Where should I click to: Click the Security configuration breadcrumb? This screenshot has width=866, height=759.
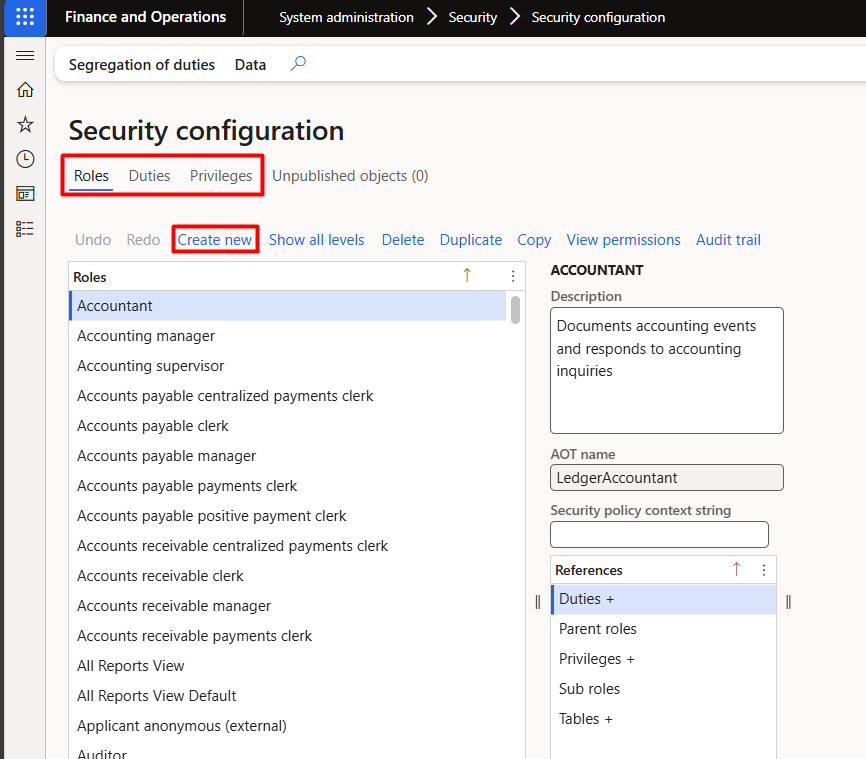tap(598, 17)
